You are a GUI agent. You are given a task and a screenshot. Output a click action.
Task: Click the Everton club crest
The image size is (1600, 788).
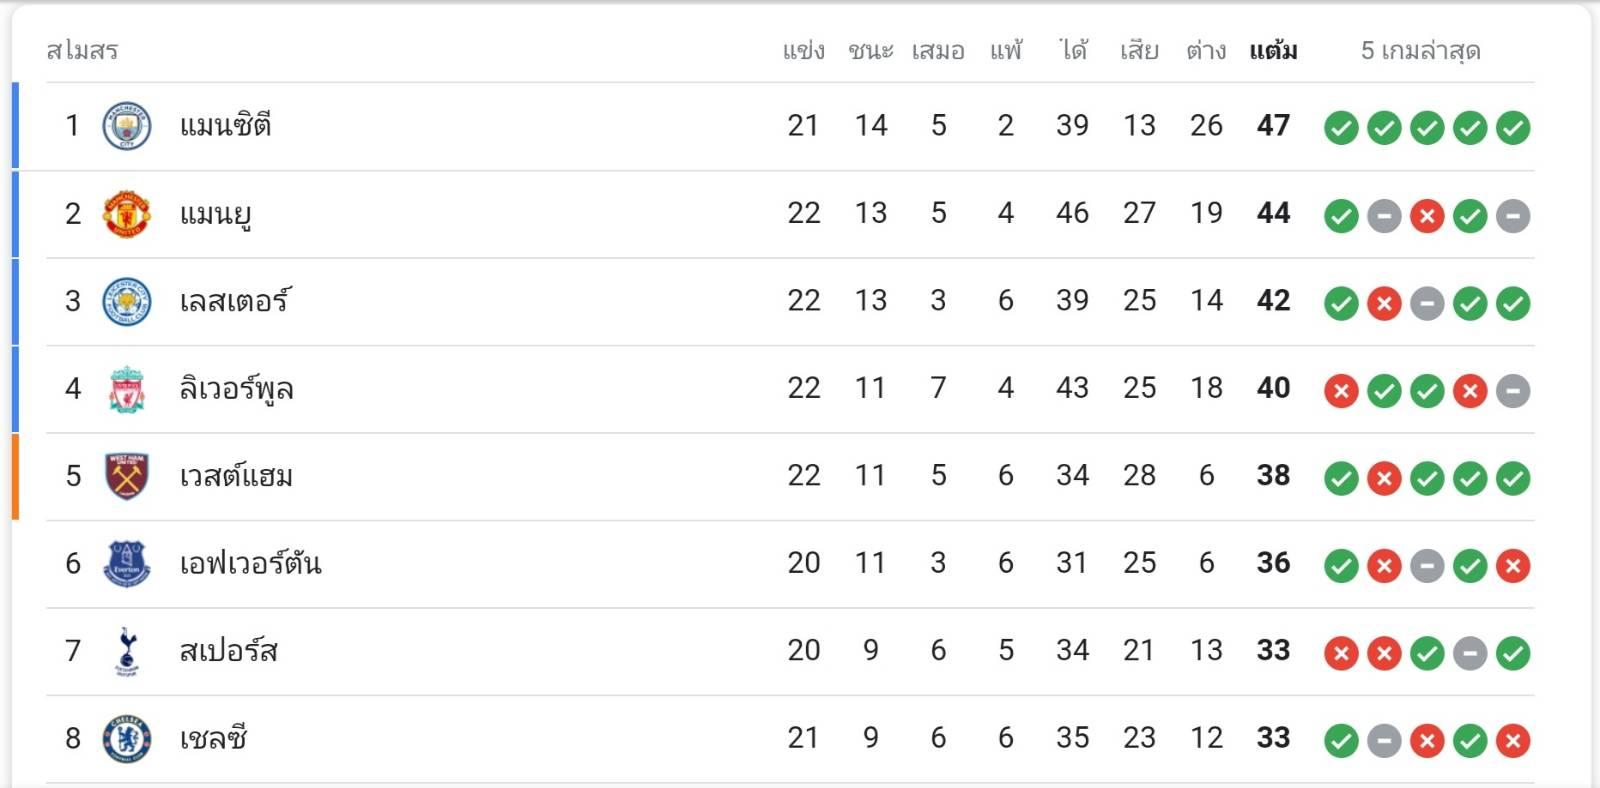[127, 564]
